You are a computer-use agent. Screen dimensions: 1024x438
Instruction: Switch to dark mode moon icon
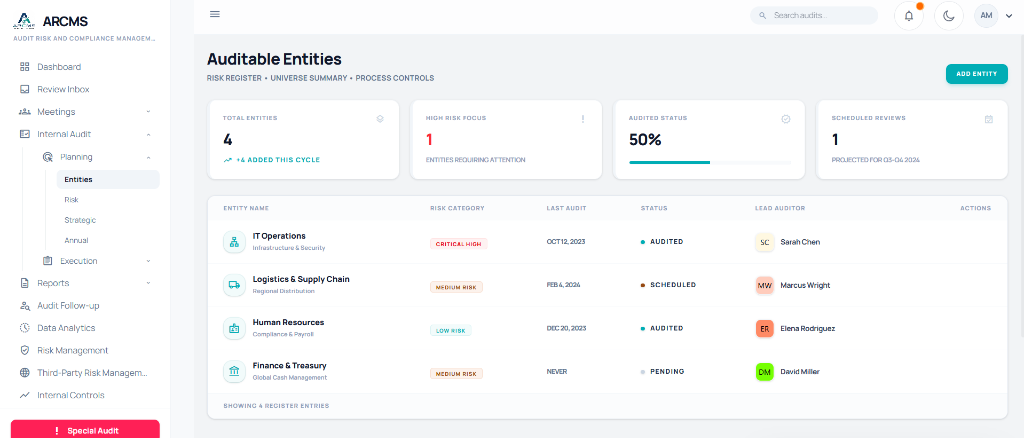point(949,16)
